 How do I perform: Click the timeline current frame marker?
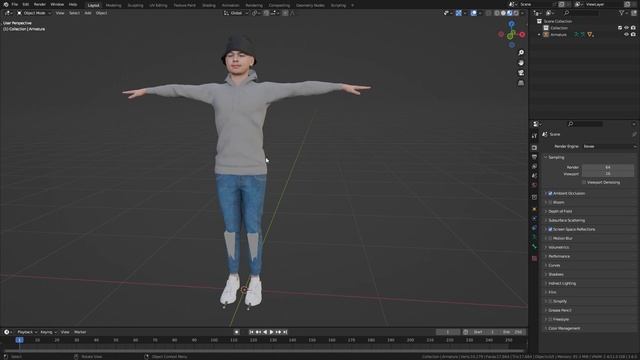pyautogui.click(x=19, y=340)
